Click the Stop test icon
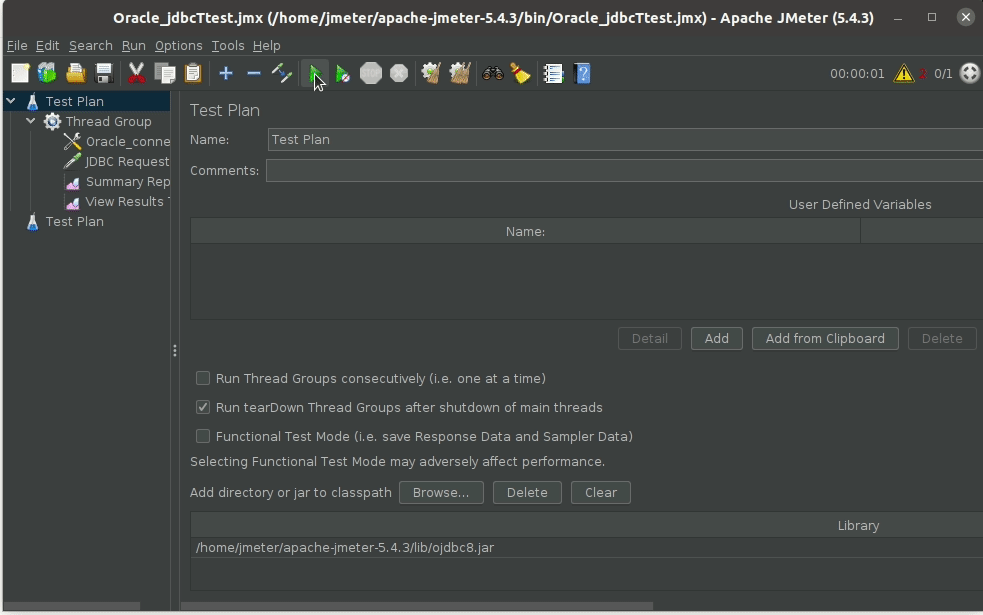983x615 pixels. tap(371, 73)
